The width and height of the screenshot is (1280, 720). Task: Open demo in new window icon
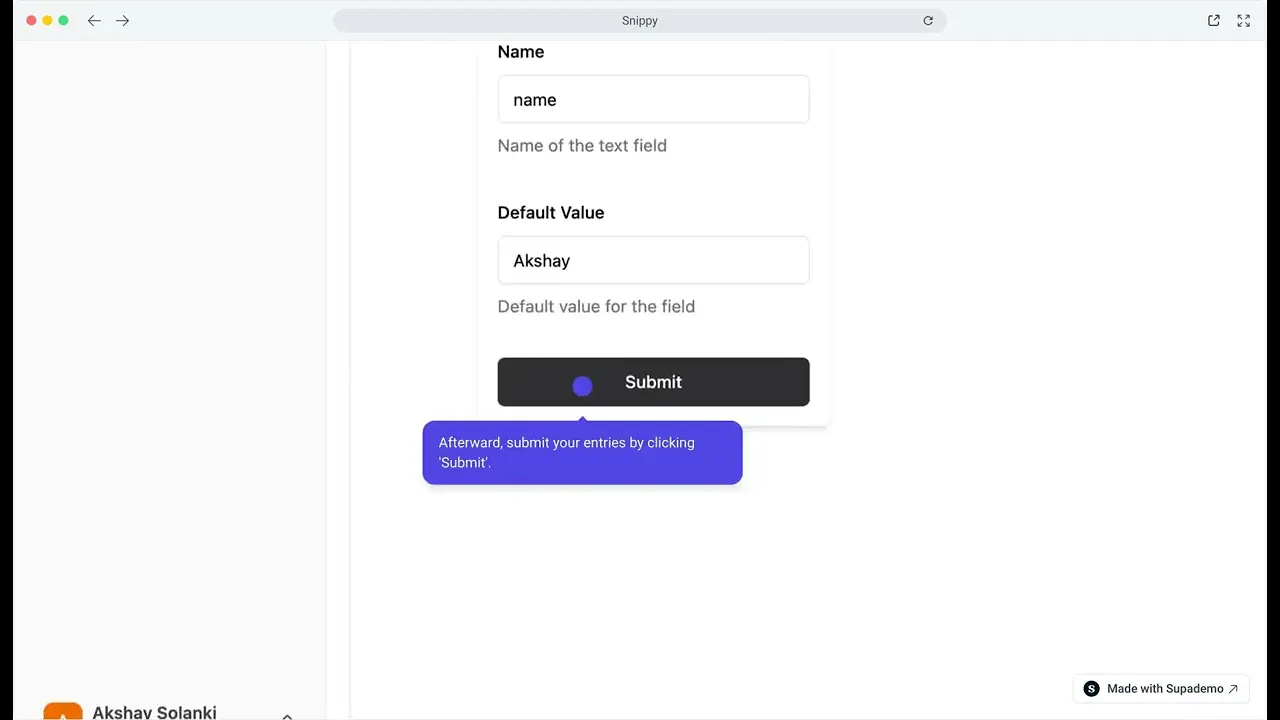[1213, 20]
